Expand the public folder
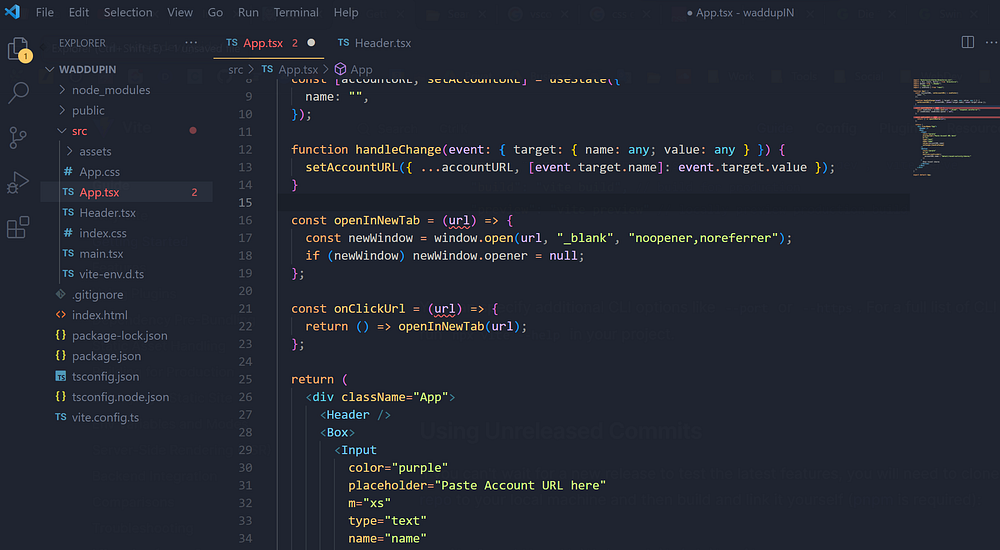The height and width of the screenshot is (550, 1000). point(62,110)
